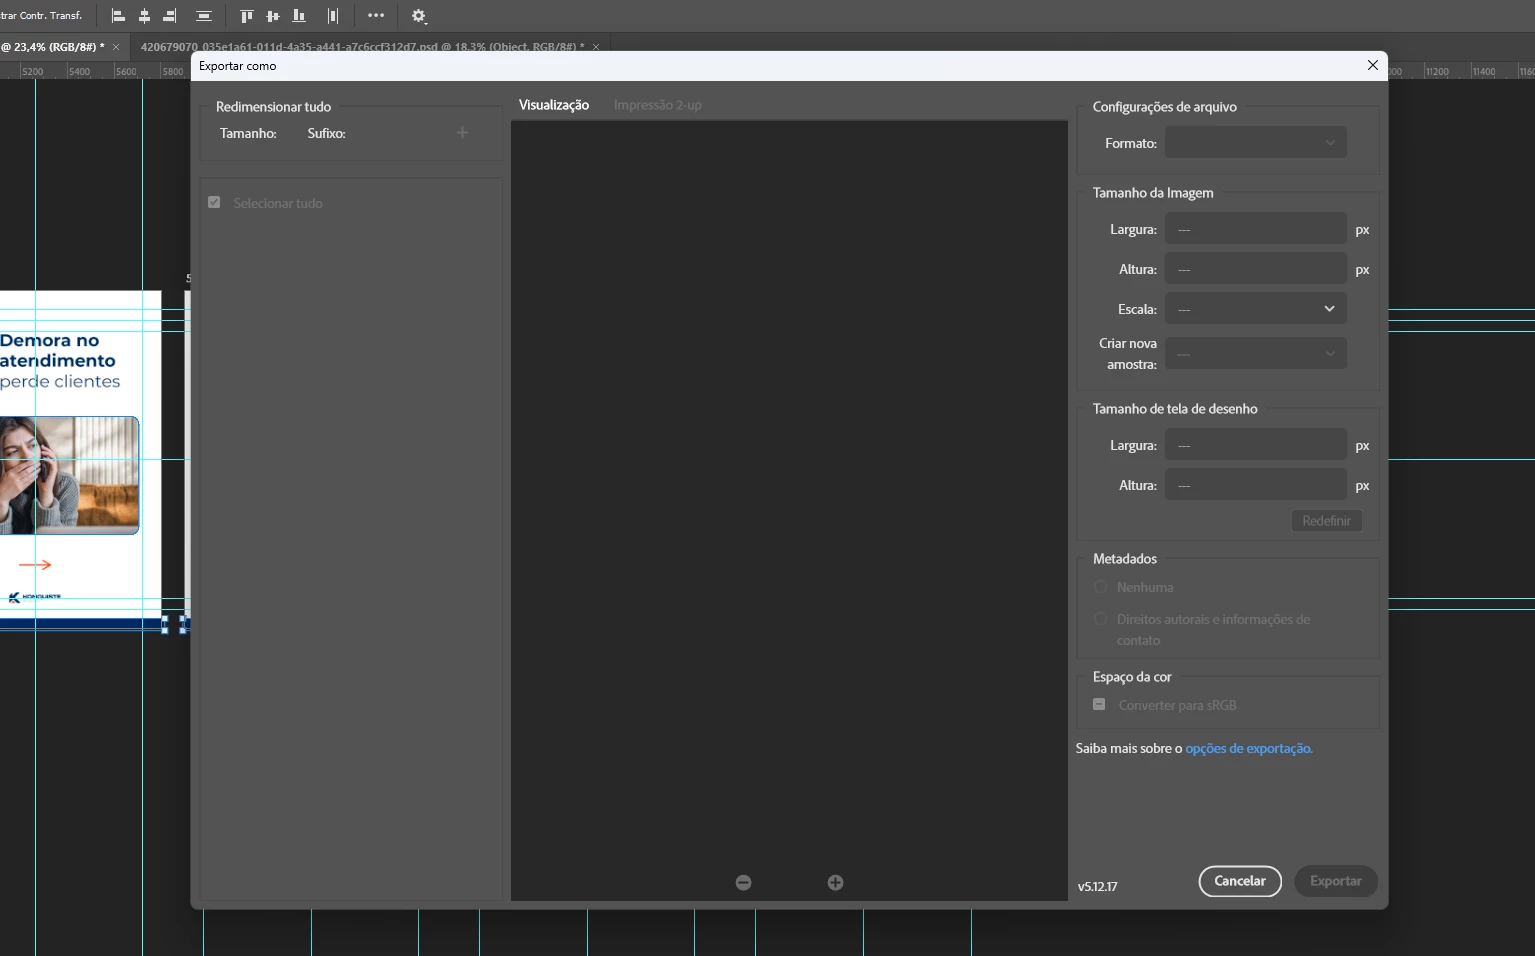Choose align right edges icon
The height and width of the screenshot is (956, 1535).
tap(170, 16)
